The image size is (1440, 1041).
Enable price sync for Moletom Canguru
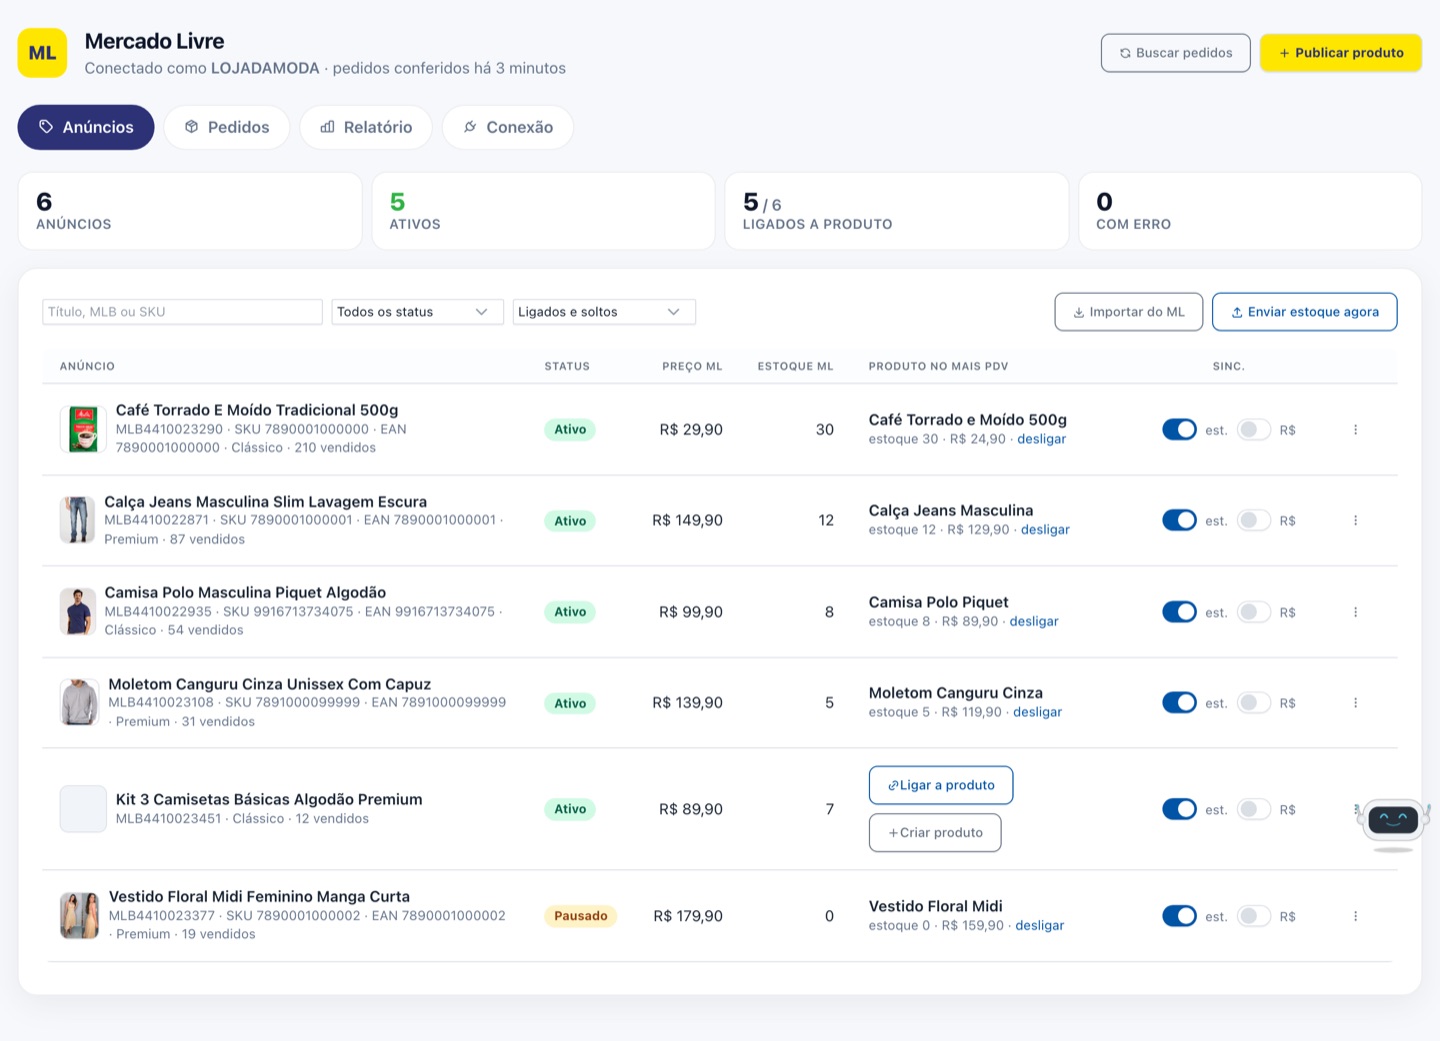[1254, 703]
